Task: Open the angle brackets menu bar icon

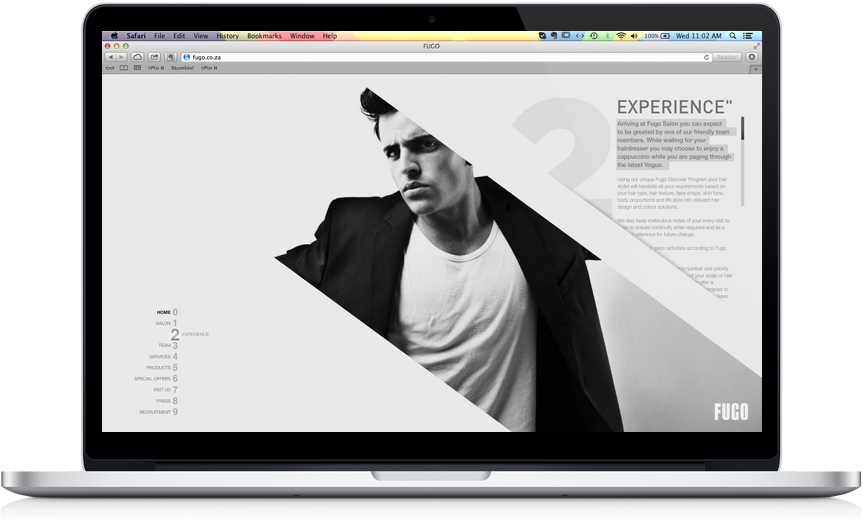Action: click(580, 36)
